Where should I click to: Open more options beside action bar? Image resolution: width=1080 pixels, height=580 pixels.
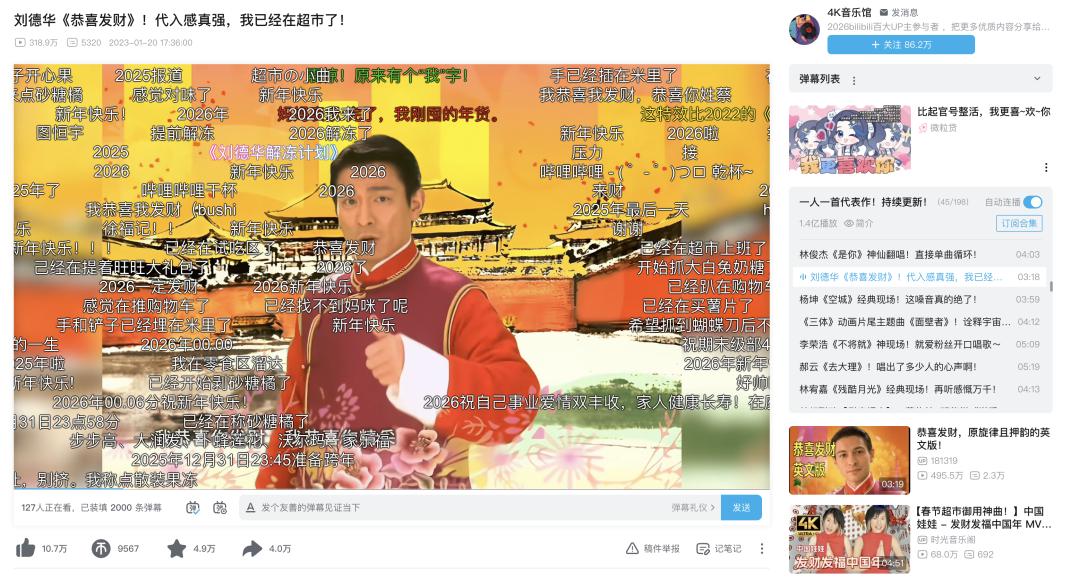point(762,548)
